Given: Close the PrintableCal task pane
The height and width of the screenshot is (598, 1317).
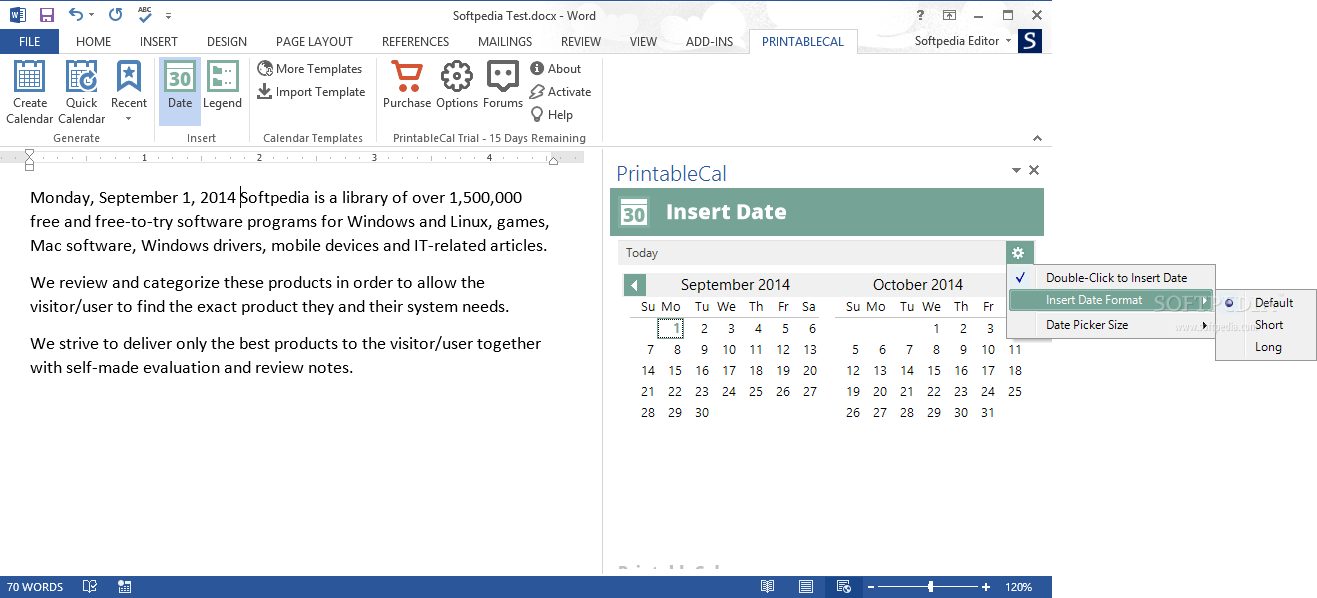Looking at the screenshot, I should pyautogui.click(x=1034, y=170).
